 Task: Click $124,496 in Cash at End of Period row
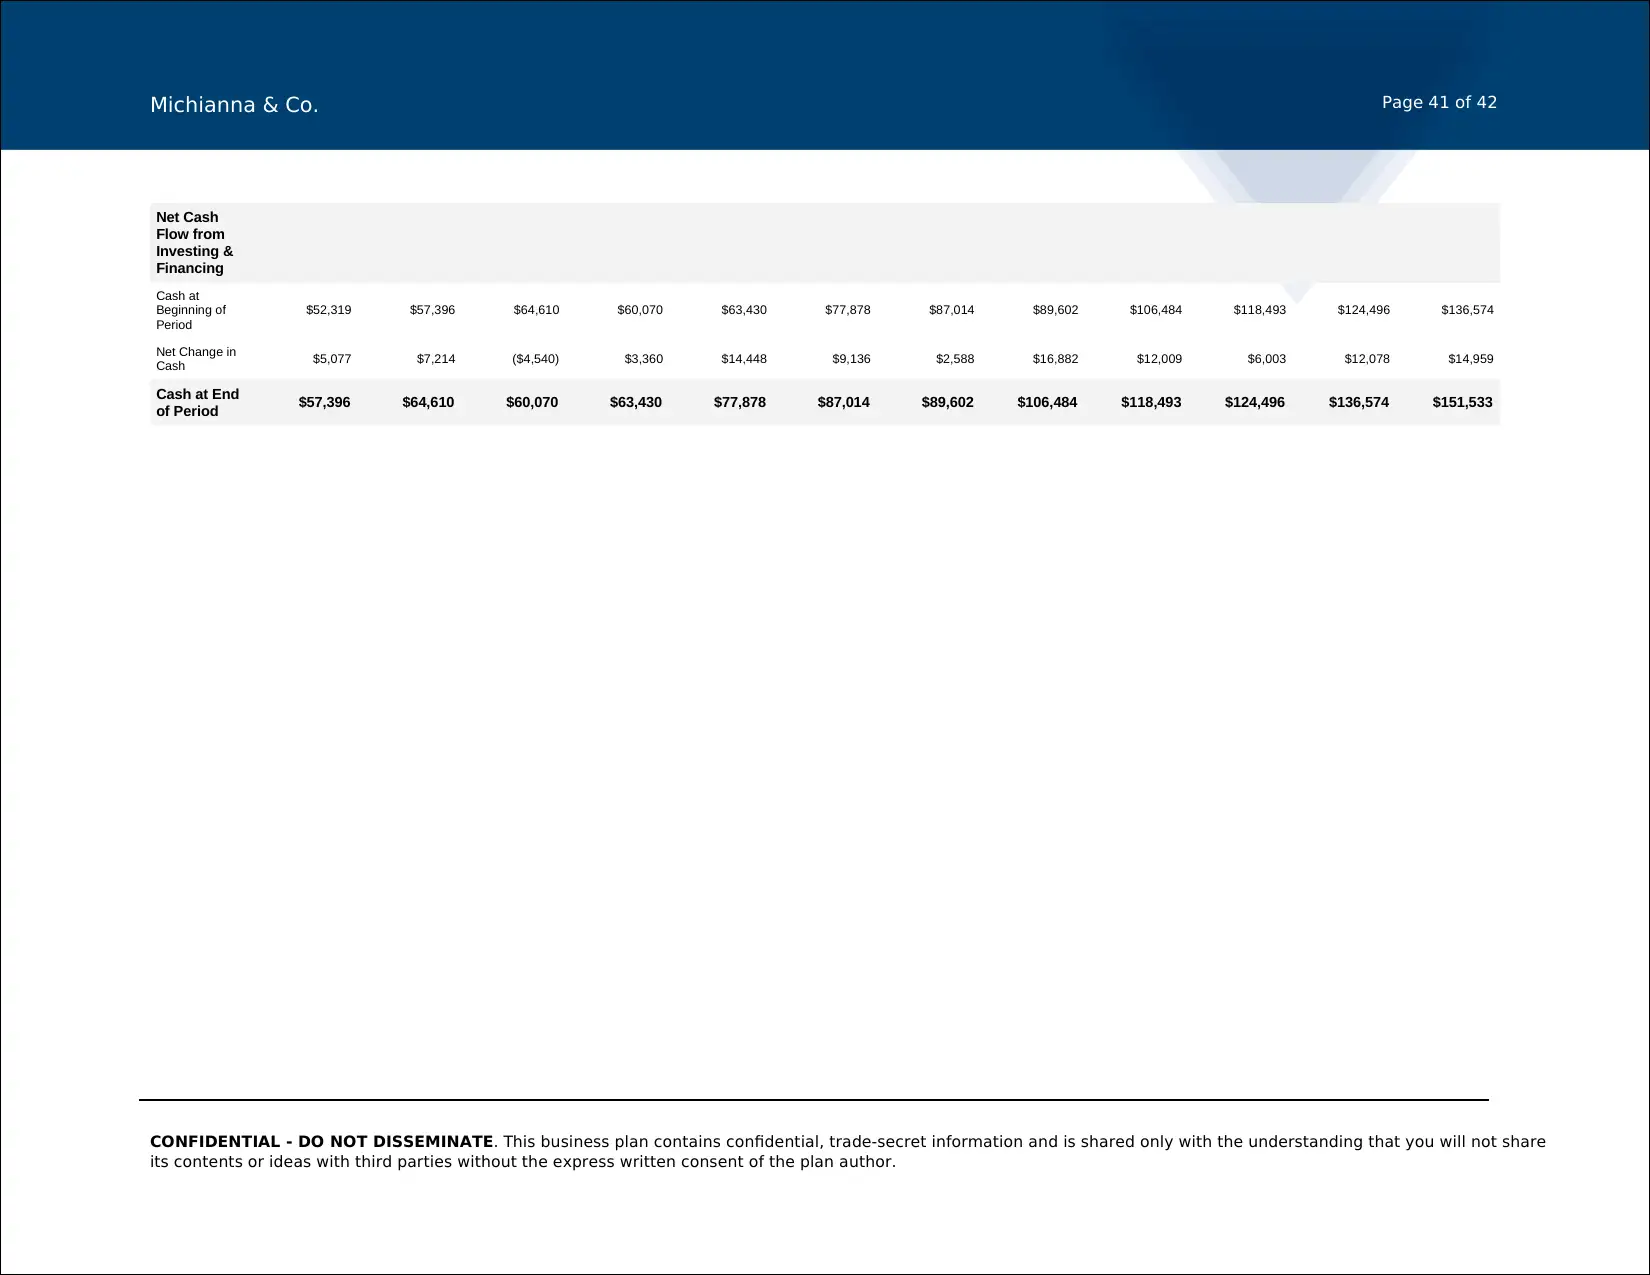tap(1255, 403)
